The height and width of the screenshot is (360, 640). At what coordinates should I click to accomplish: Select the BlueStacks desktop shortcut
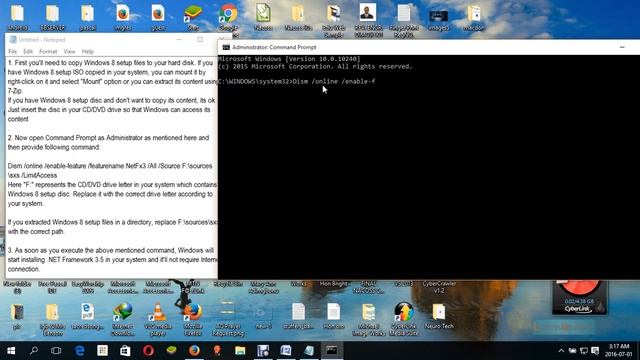pyautogui.click(x=193, y=18)
